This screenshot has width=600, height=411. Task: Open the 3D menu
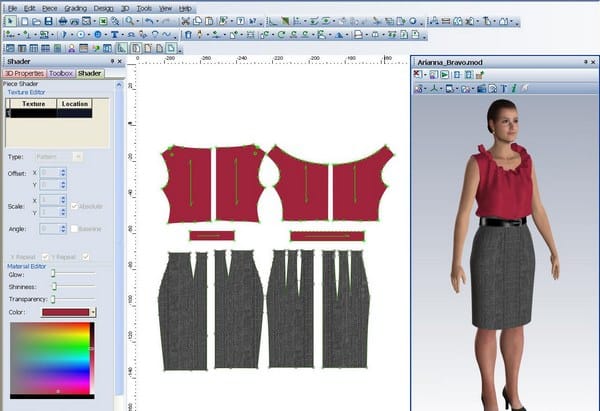pyautogui.click(x=125, y=8)
